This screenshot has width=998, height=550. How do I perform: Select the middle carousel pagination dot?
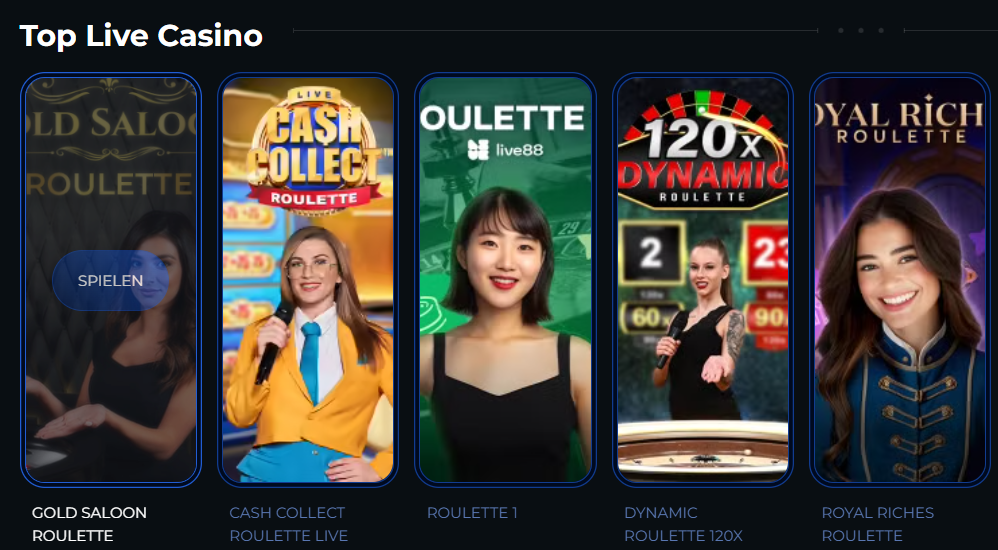click(x=861, y=31)
